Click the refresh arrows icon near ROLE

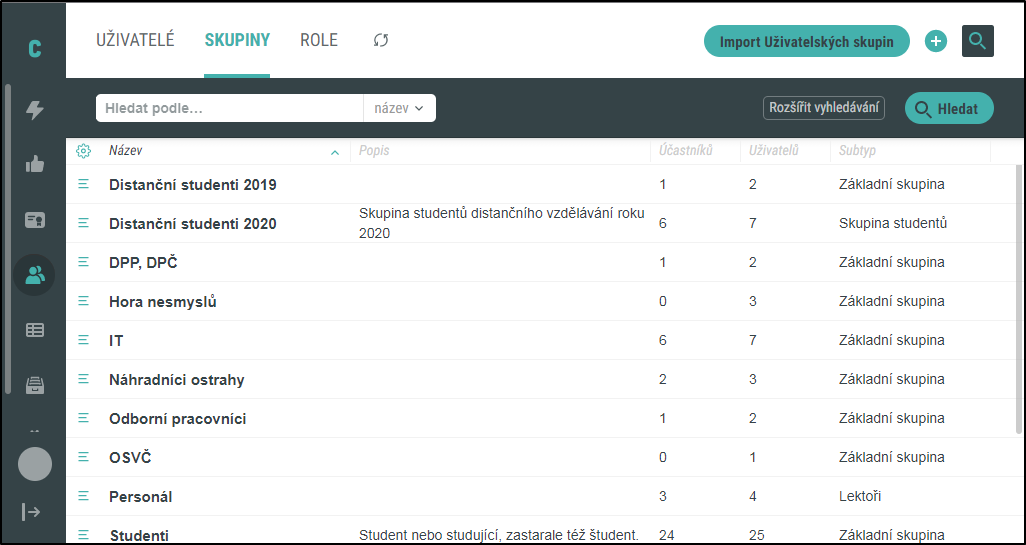click(381, 41)
